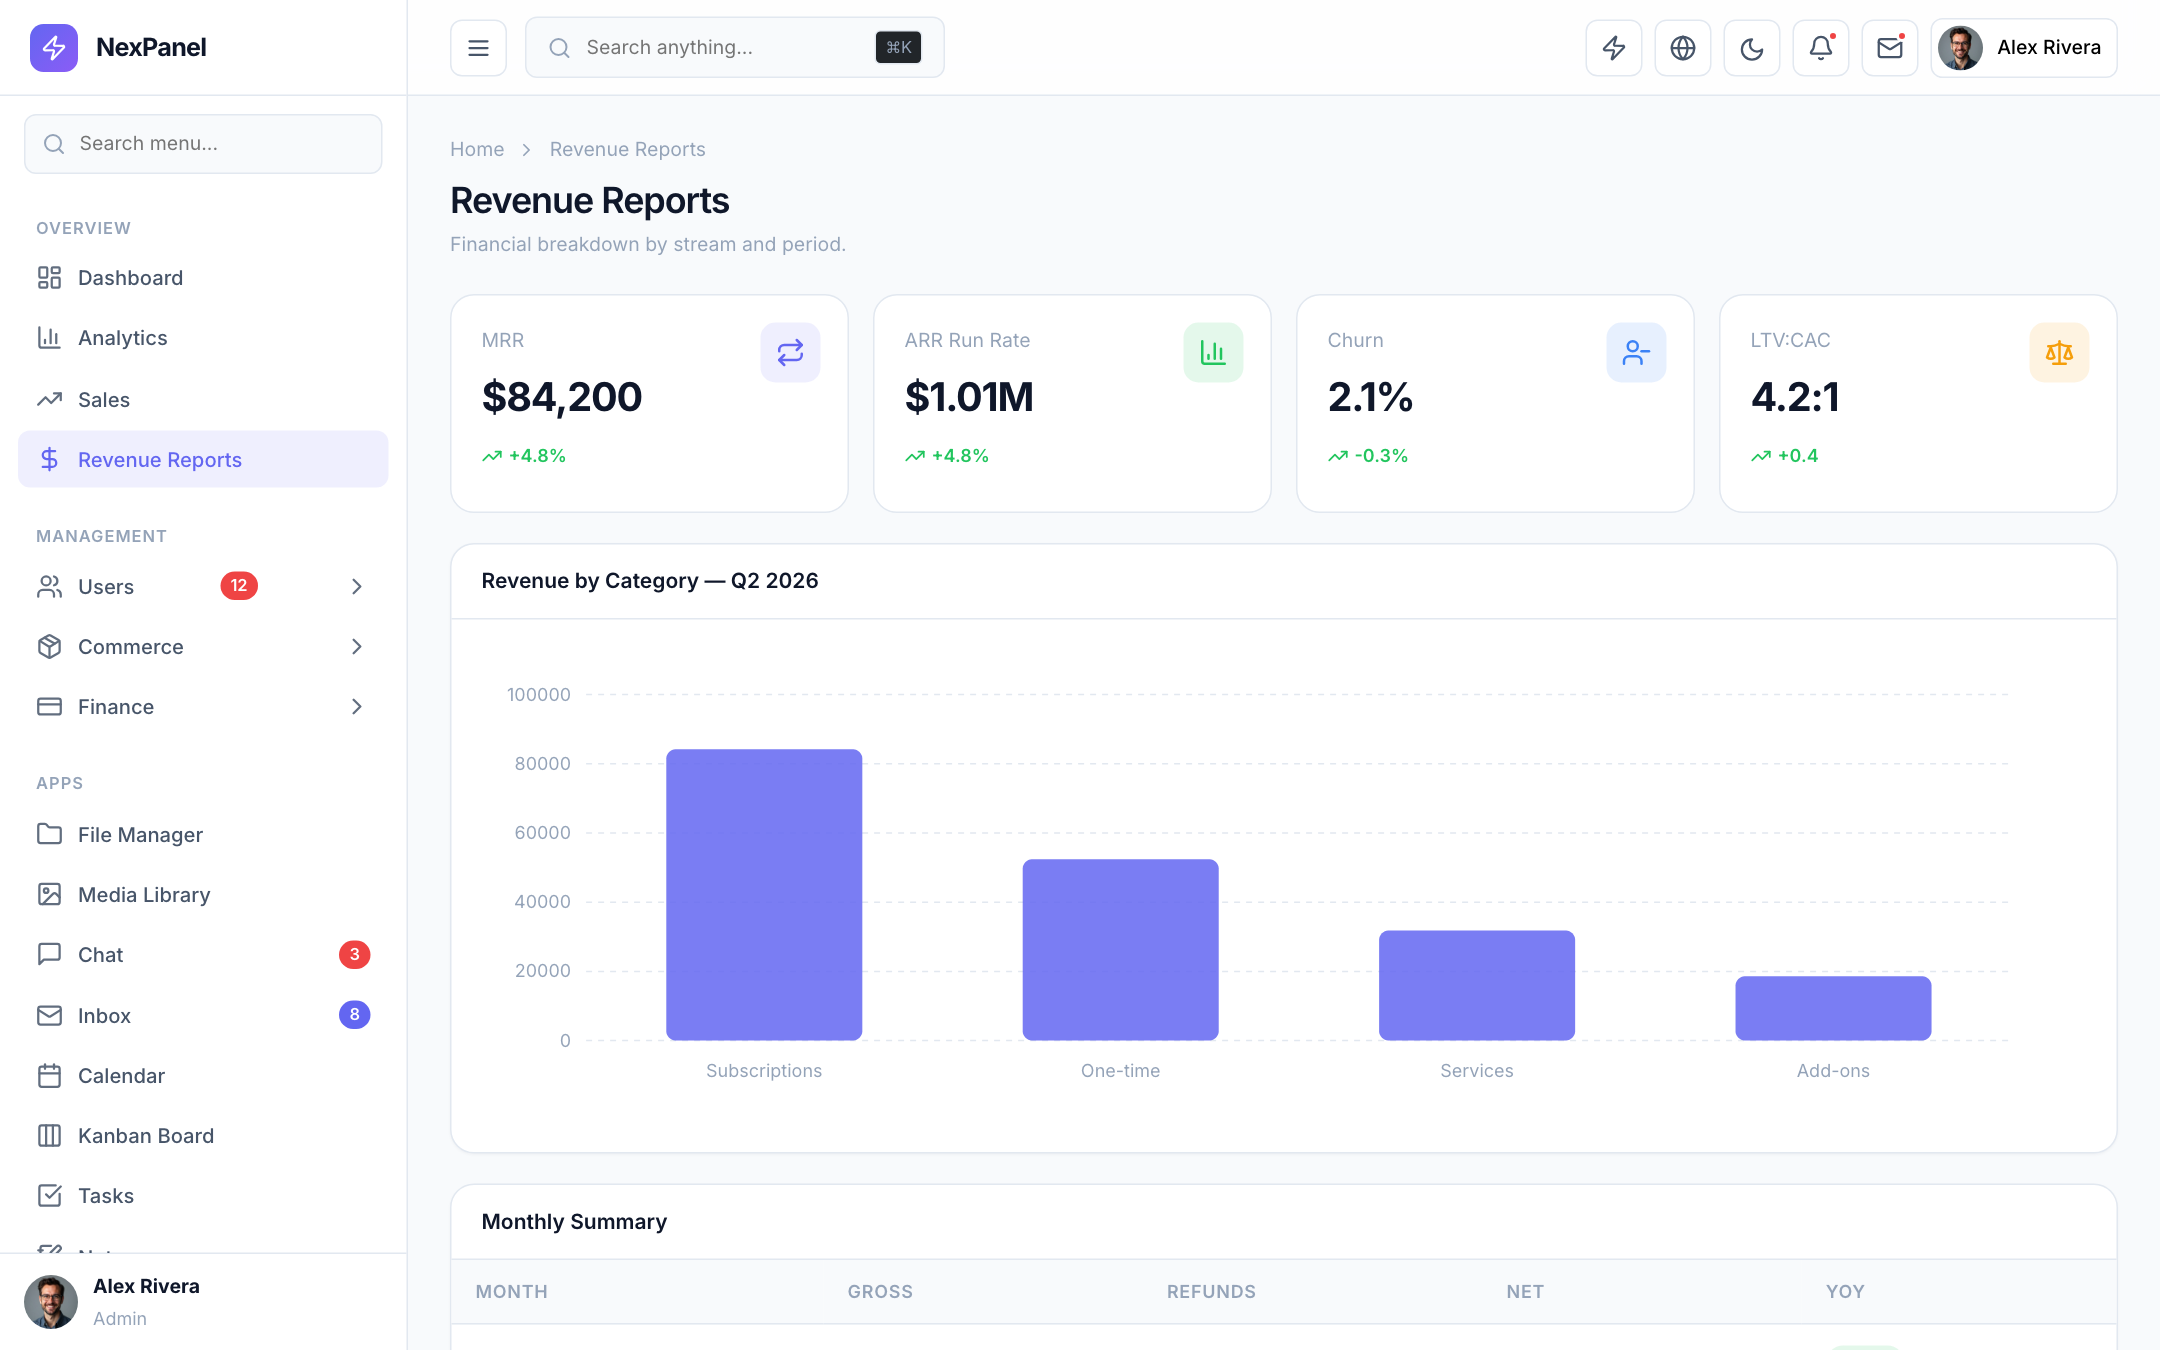Sort by the REFUNDS column header

(x=1211, y=1291)
